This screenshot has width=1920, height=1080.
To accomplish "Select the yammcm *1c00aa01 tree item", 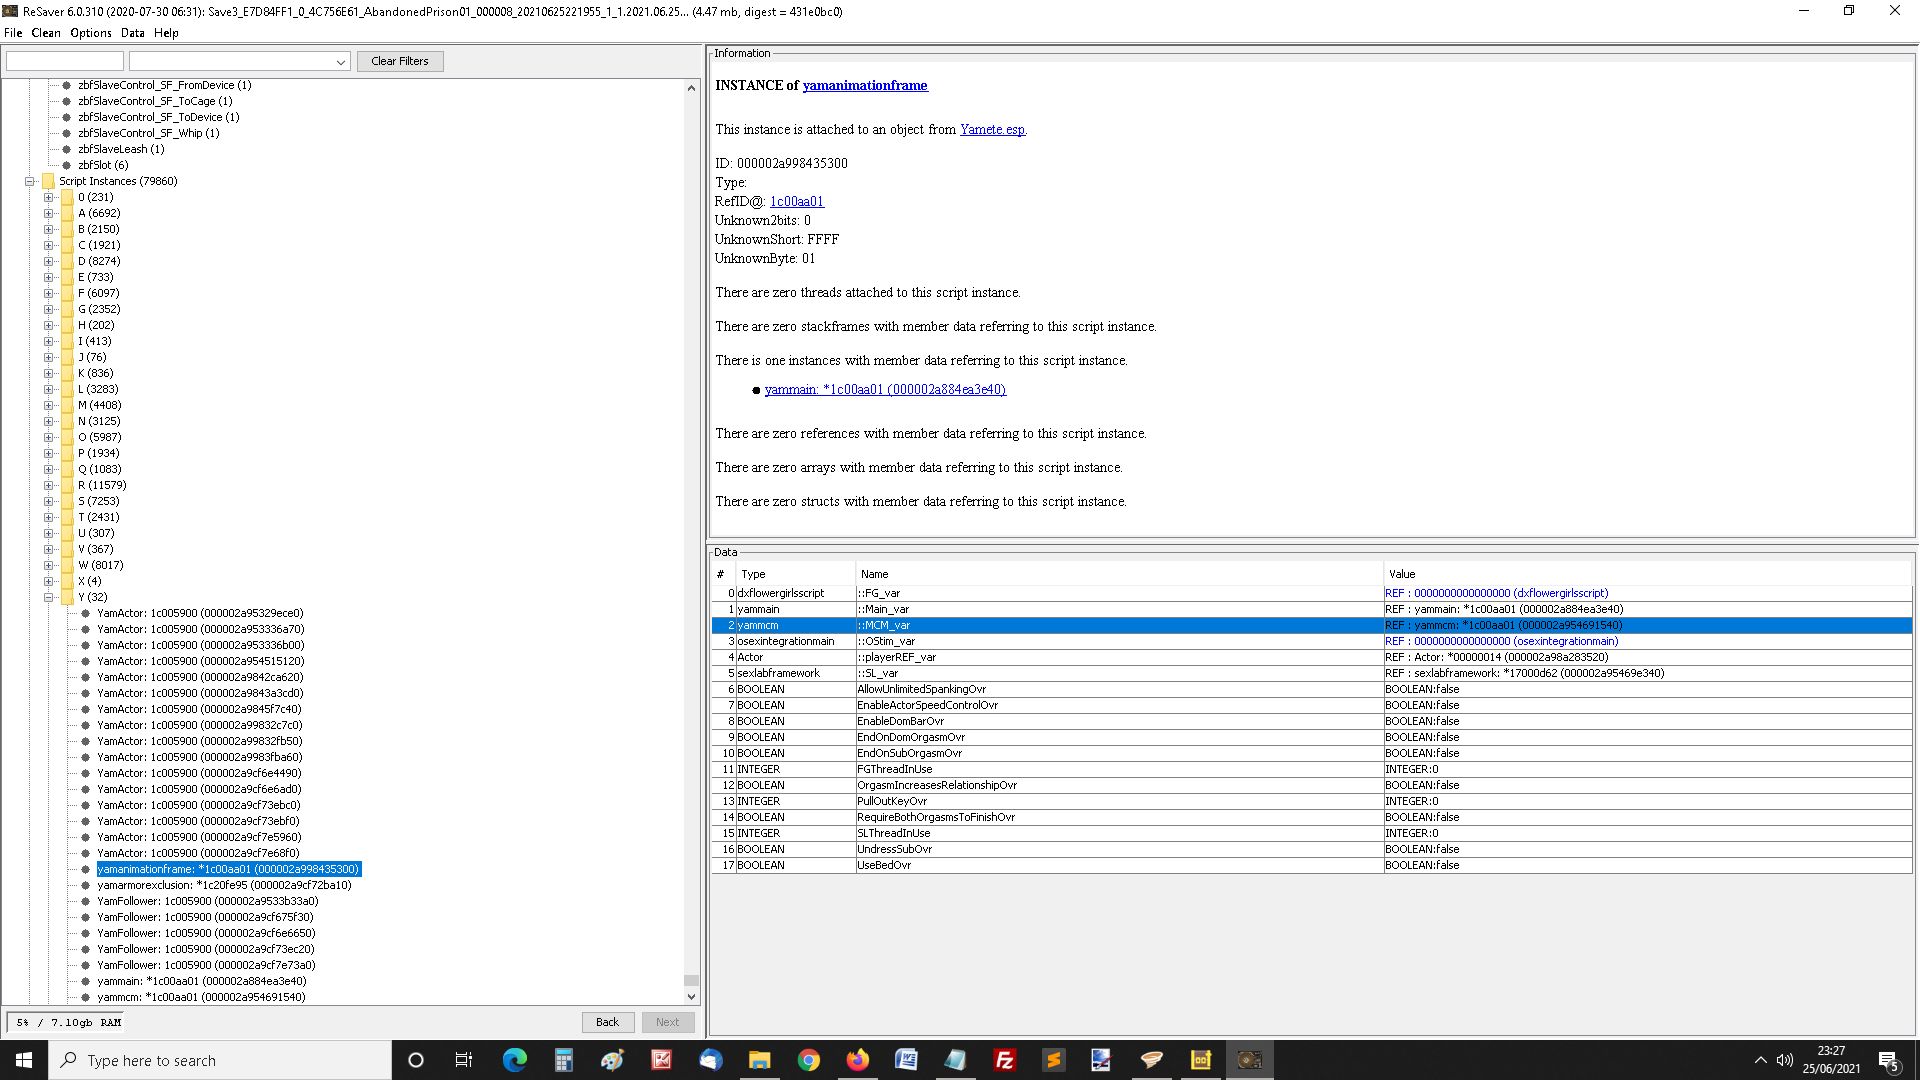I will 201,997.
